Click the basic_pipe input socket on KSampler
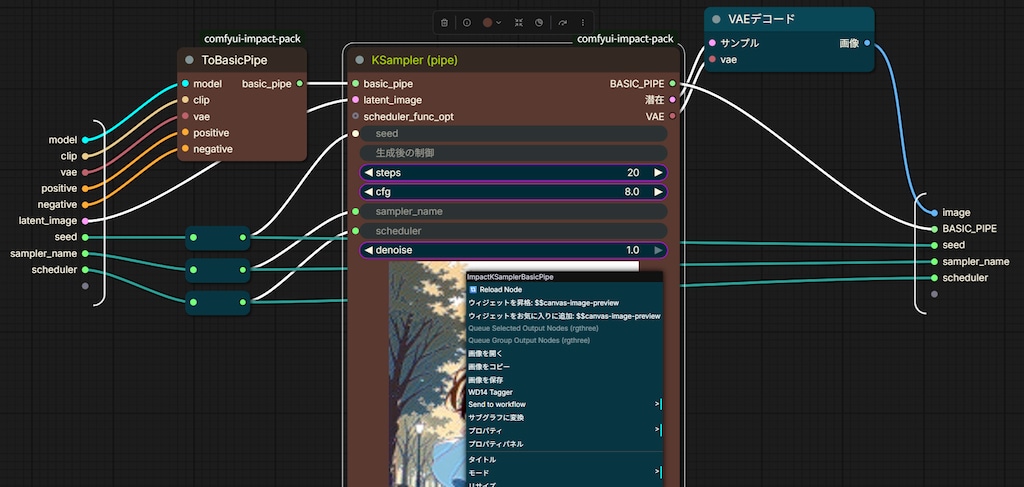The image size is (1024, 487). pos(355,84)
